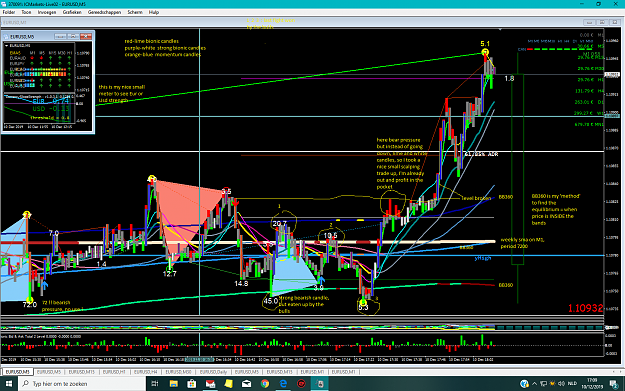Select the 12.7 swing label

click(x=169, y=274)
